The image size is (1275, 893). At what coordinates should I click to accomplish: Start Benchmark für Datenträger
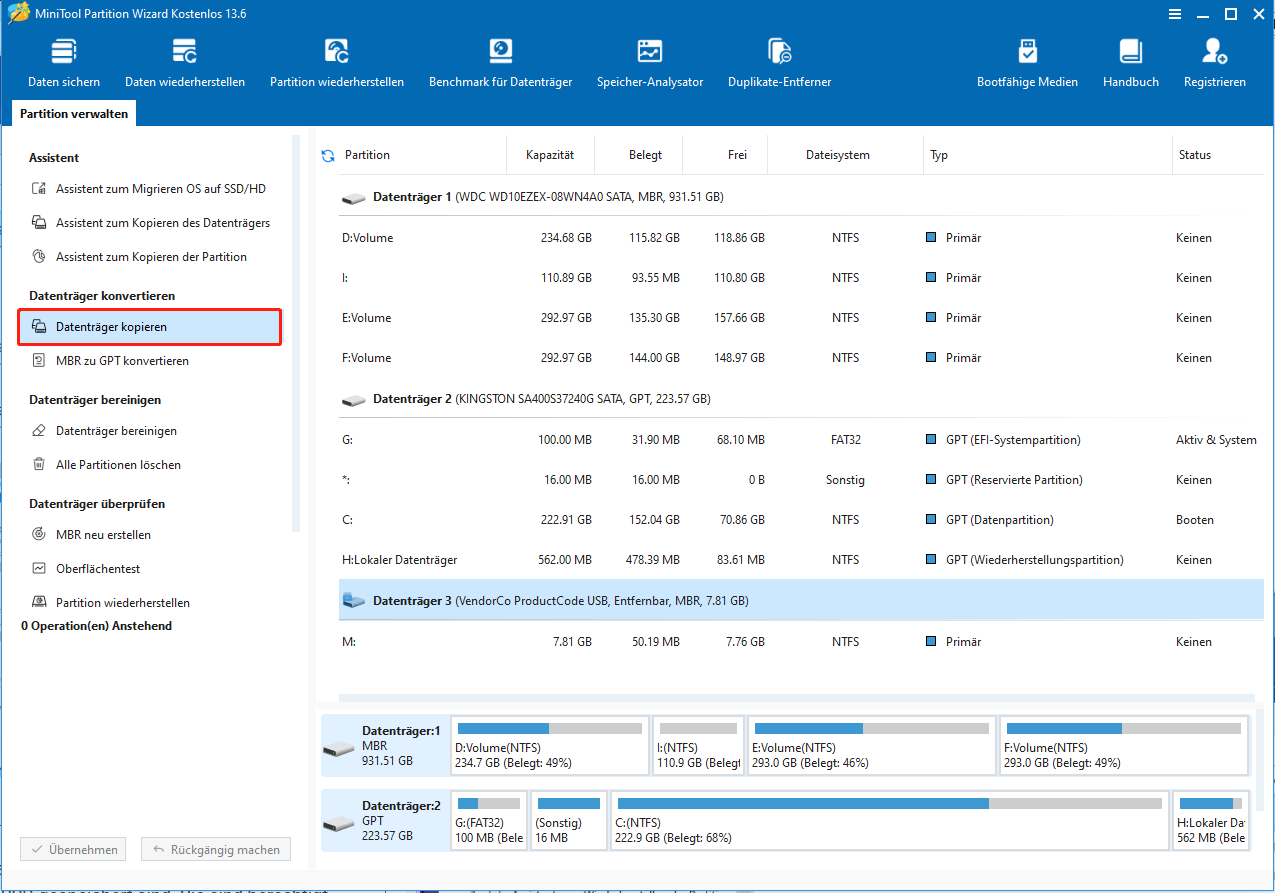500,62
